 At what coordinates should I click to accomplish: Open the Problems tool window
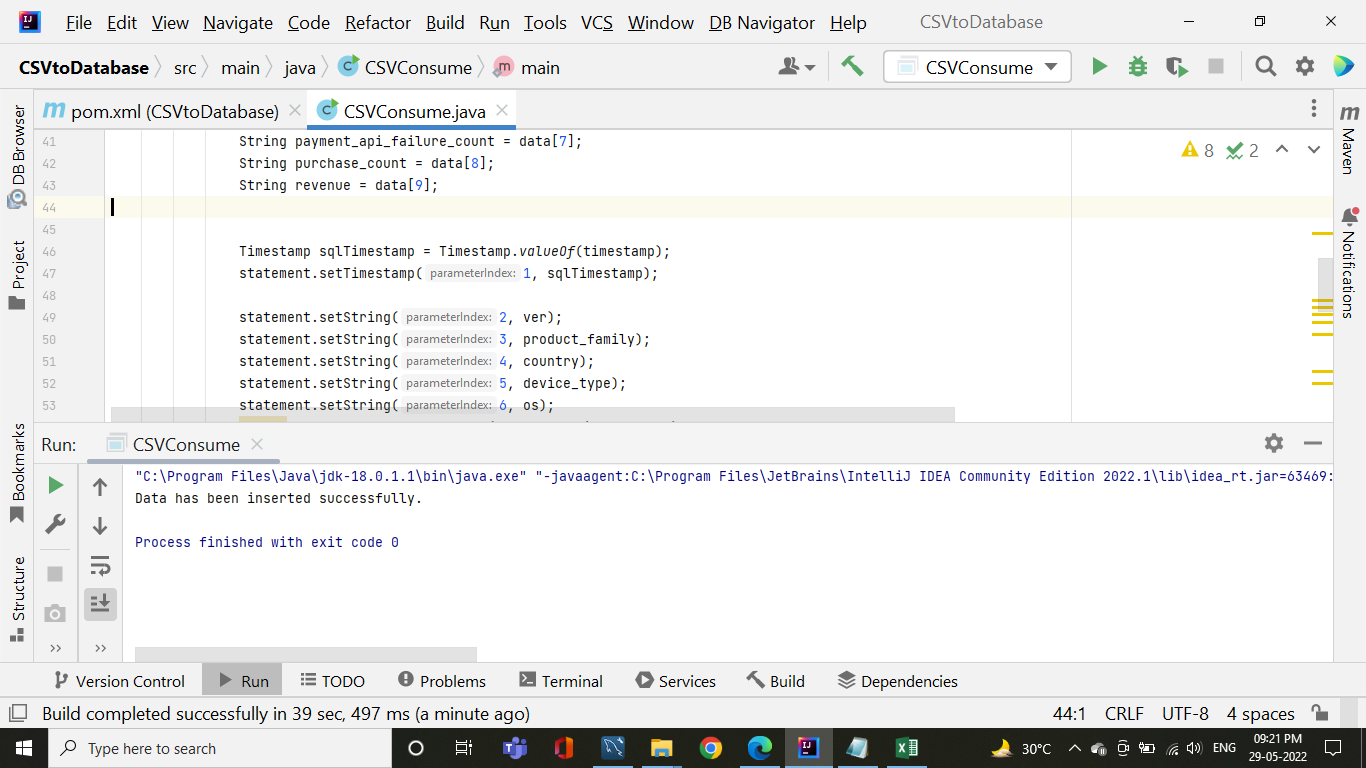point(441,681)
